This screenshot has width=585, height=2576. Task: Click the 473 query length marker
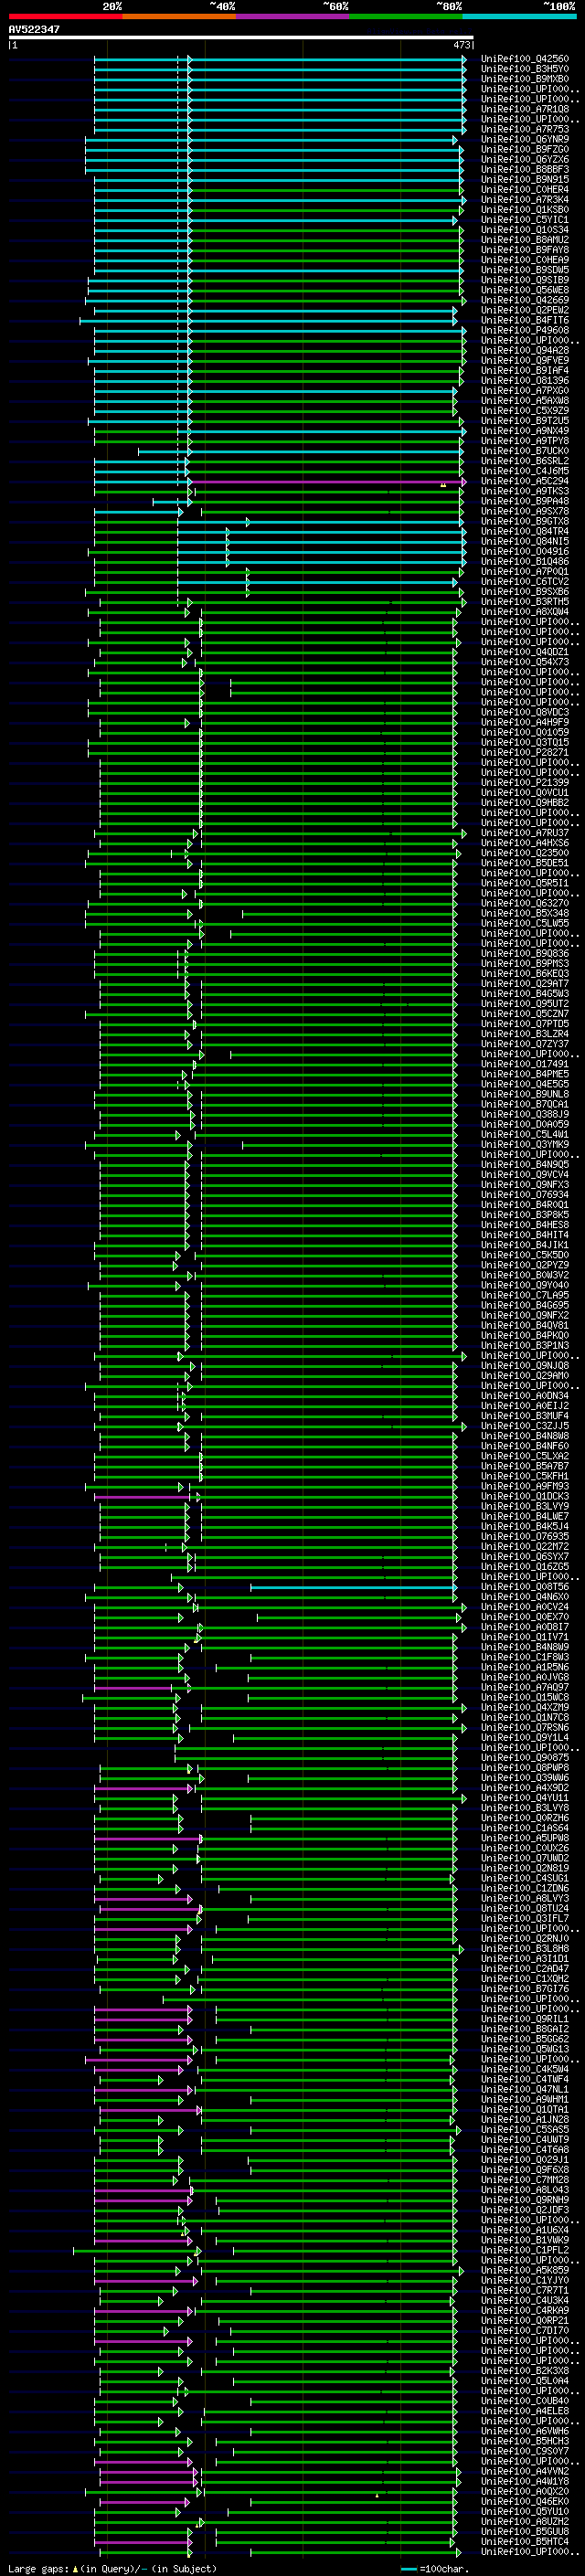pos(462,45)
